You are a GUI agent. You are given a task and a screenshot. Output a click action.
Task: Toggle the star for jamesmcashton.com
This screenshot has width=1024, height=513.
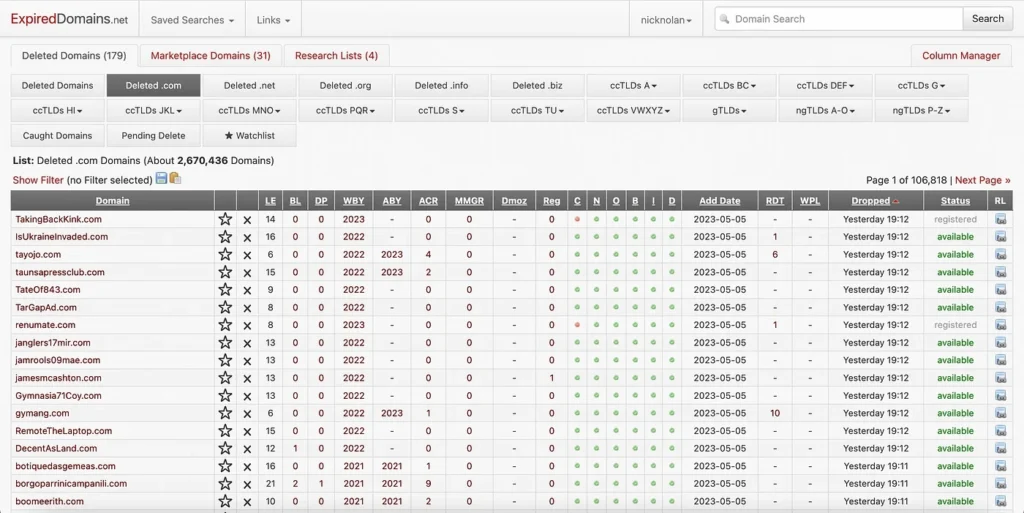coord(225,378)
